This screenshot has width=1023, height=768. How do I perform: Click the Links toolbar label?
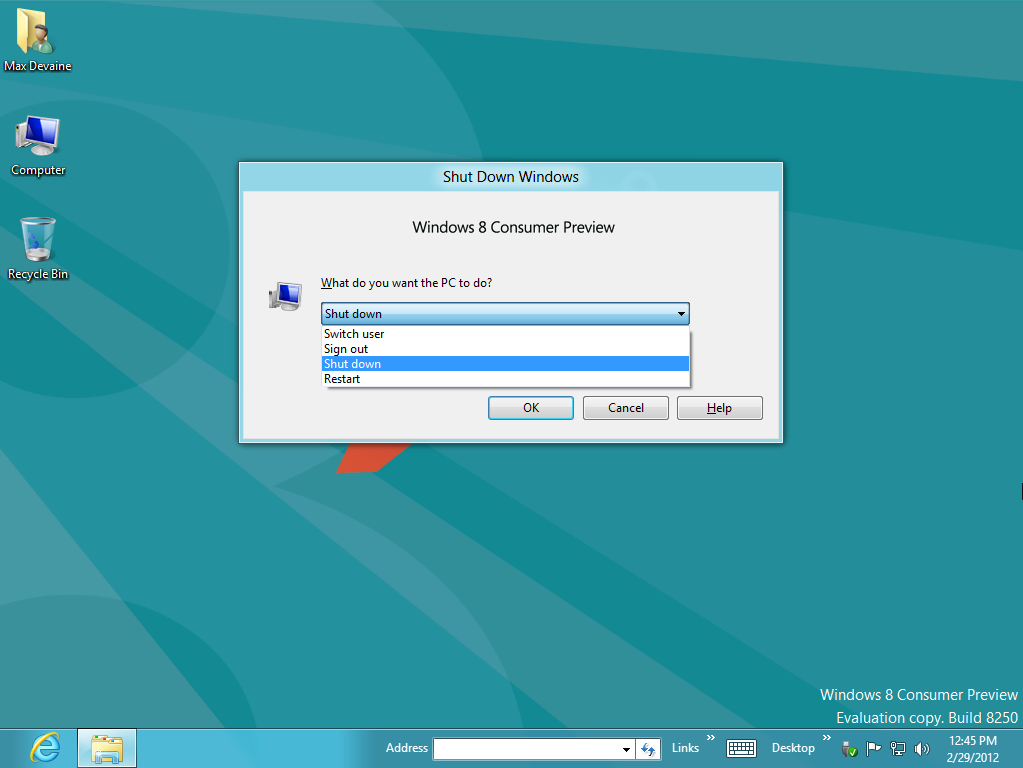685,748
